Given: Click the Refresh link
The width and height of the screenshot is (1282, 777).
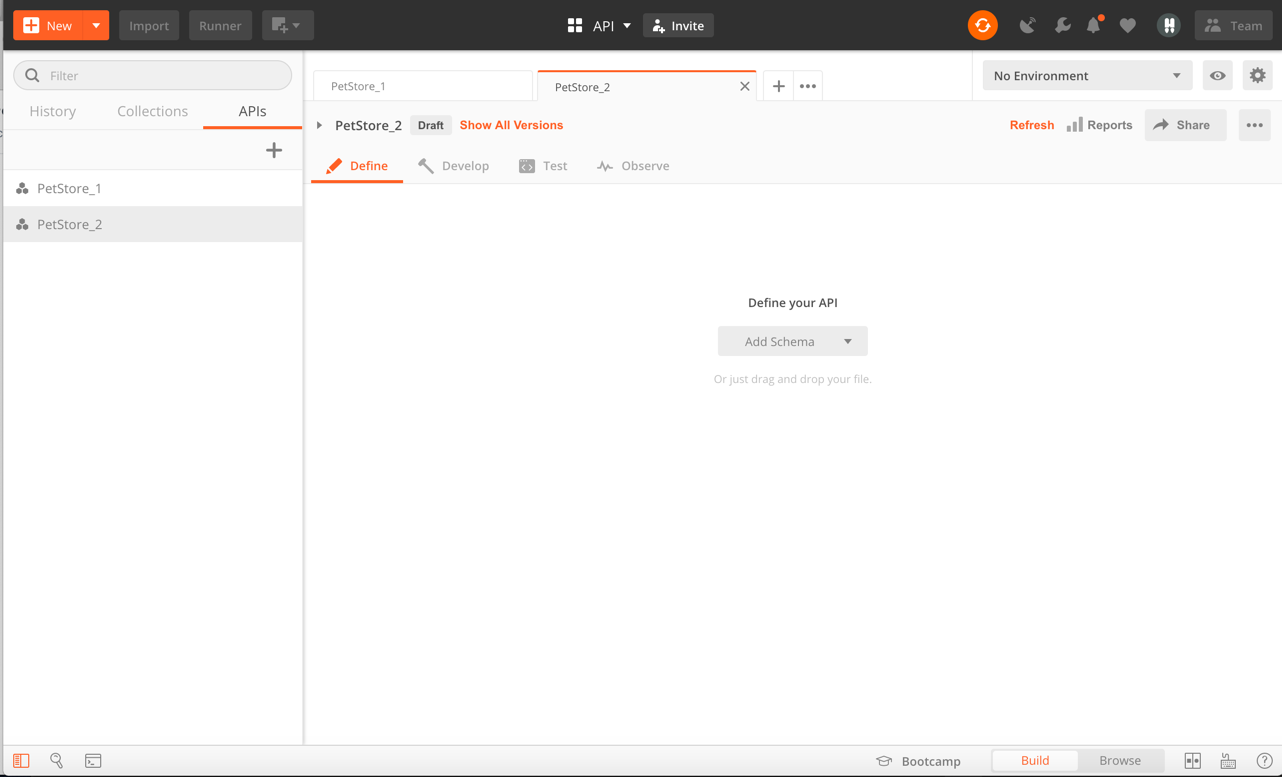Looking at the screenshot, I should point(1032,125).
